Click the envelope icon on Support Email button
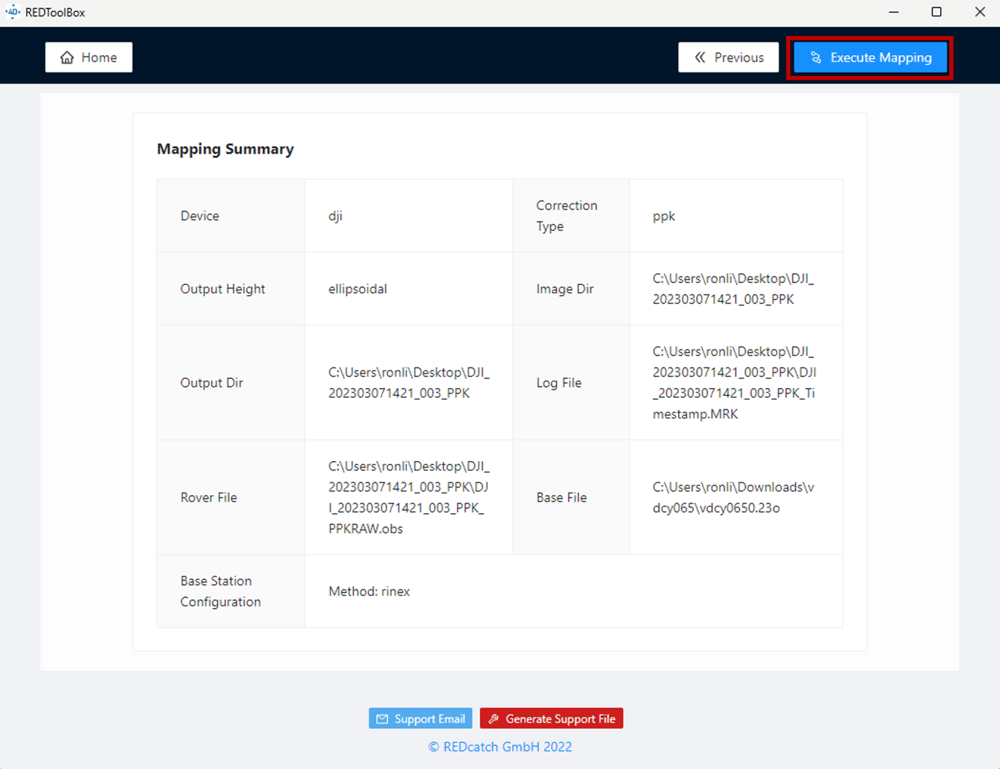Viewport: 1000px width, 769px height. pos(383,718)
